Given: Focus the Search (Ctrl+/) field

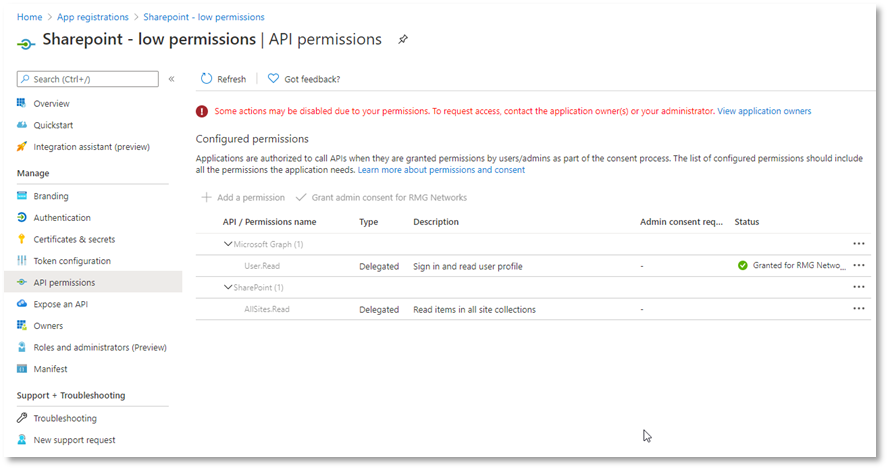Looking at the screenshot, I should tap(88, 79).
